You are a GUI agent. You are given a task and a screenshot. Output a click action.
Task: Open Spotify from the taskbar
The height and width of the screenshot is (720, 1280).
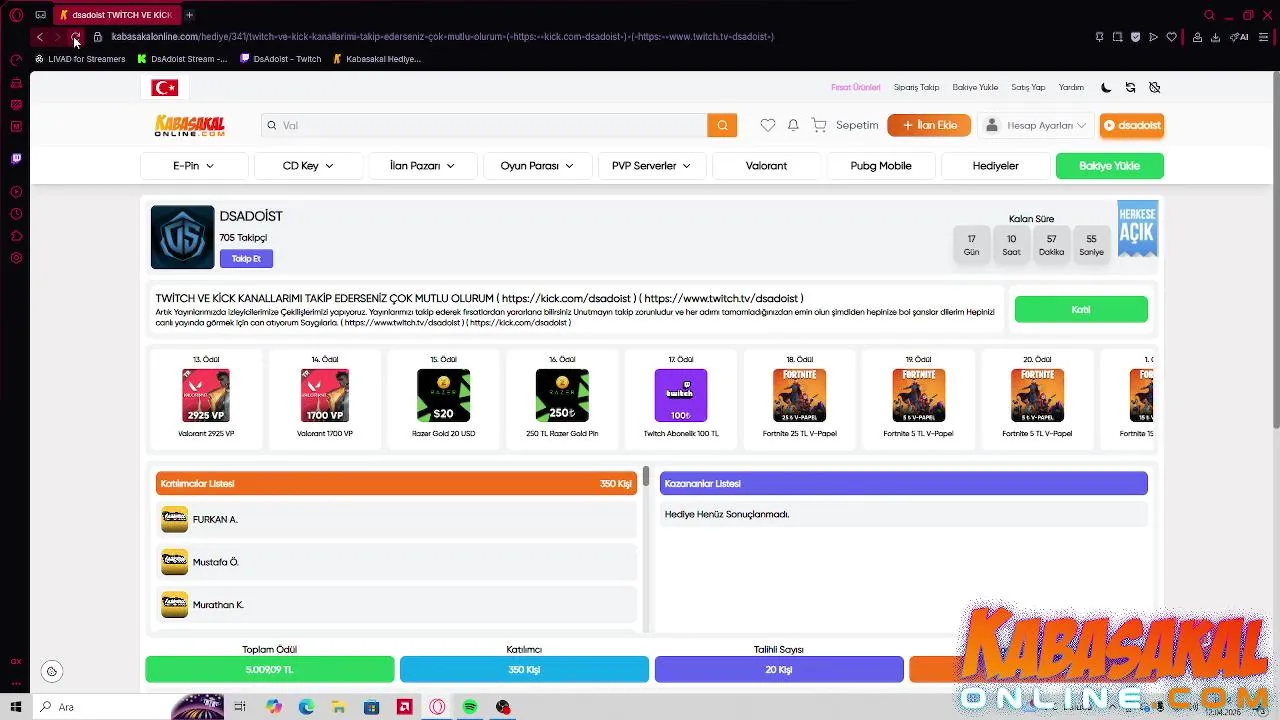pyautogui.click(x=470, y=707)
